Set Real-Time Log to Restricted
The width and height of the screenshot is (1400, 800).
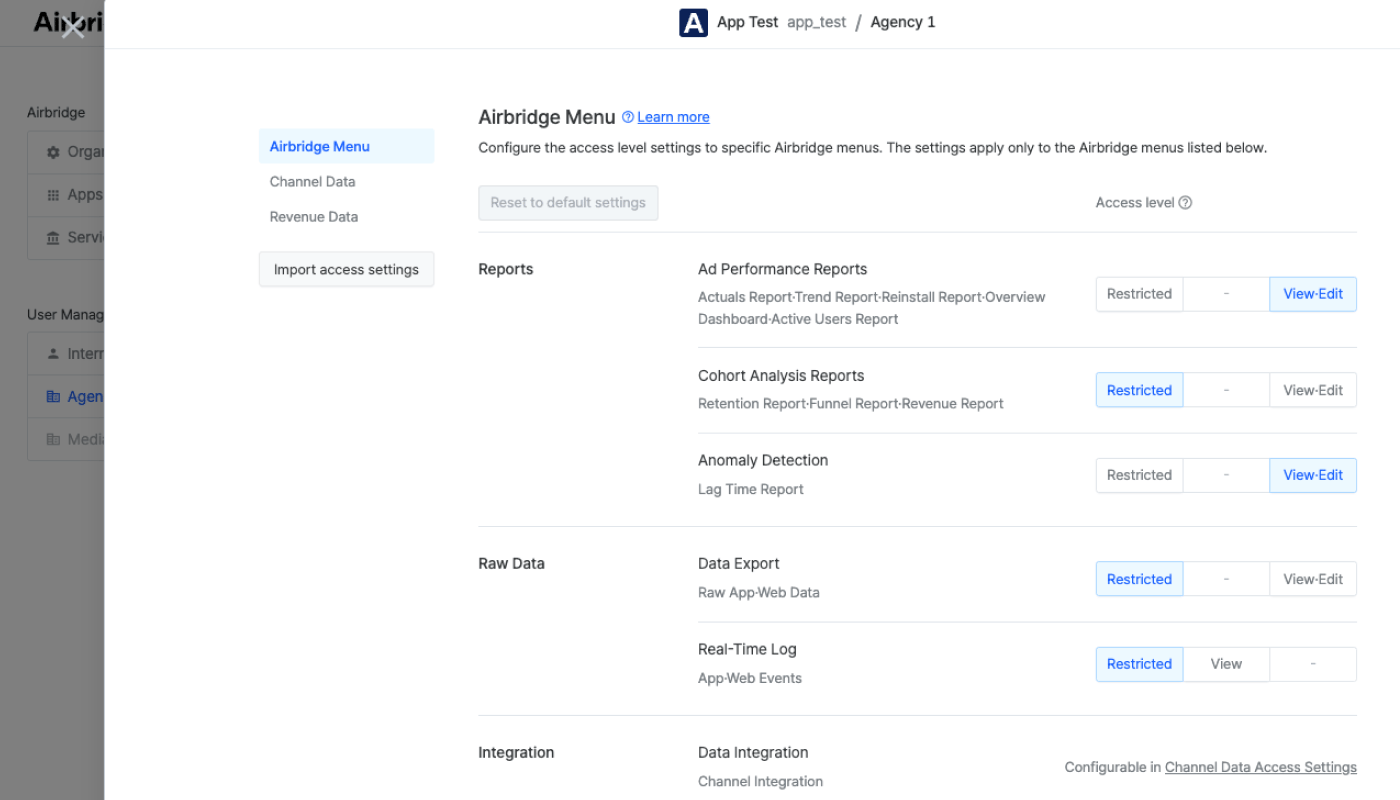[x=1139, y=664]
